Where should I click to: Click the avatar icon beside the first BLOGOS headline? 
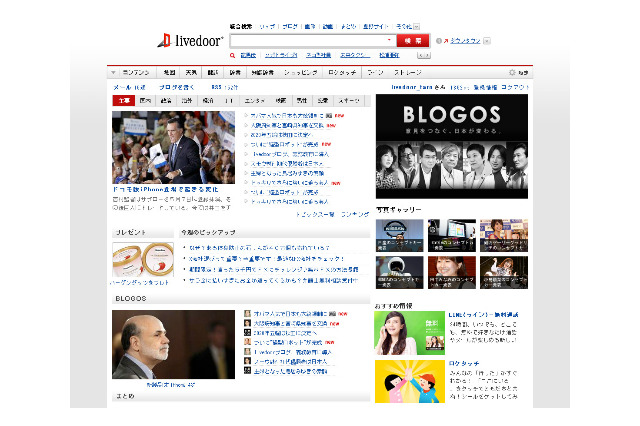click(247, 313)
